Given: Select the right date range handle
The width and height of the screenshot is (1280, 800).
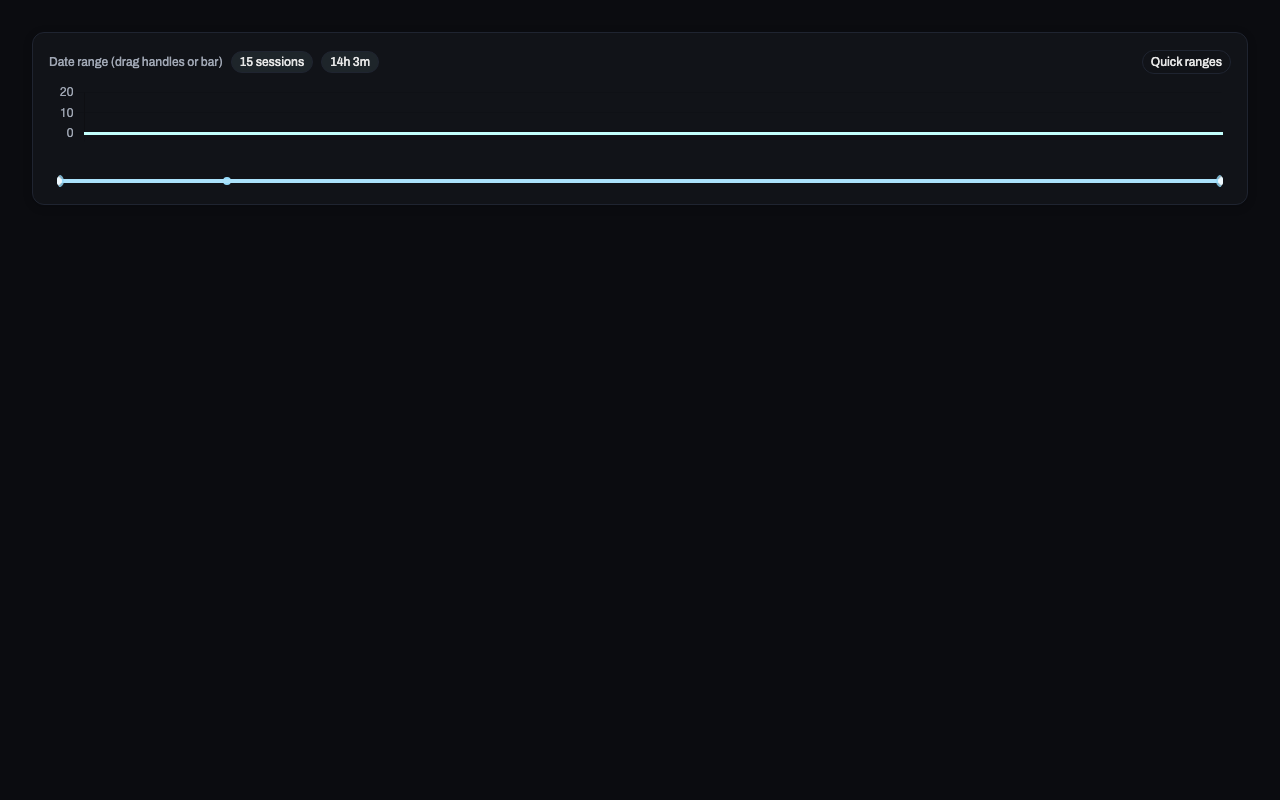Looking at the screenshot, I should [x=1219, y=181].
